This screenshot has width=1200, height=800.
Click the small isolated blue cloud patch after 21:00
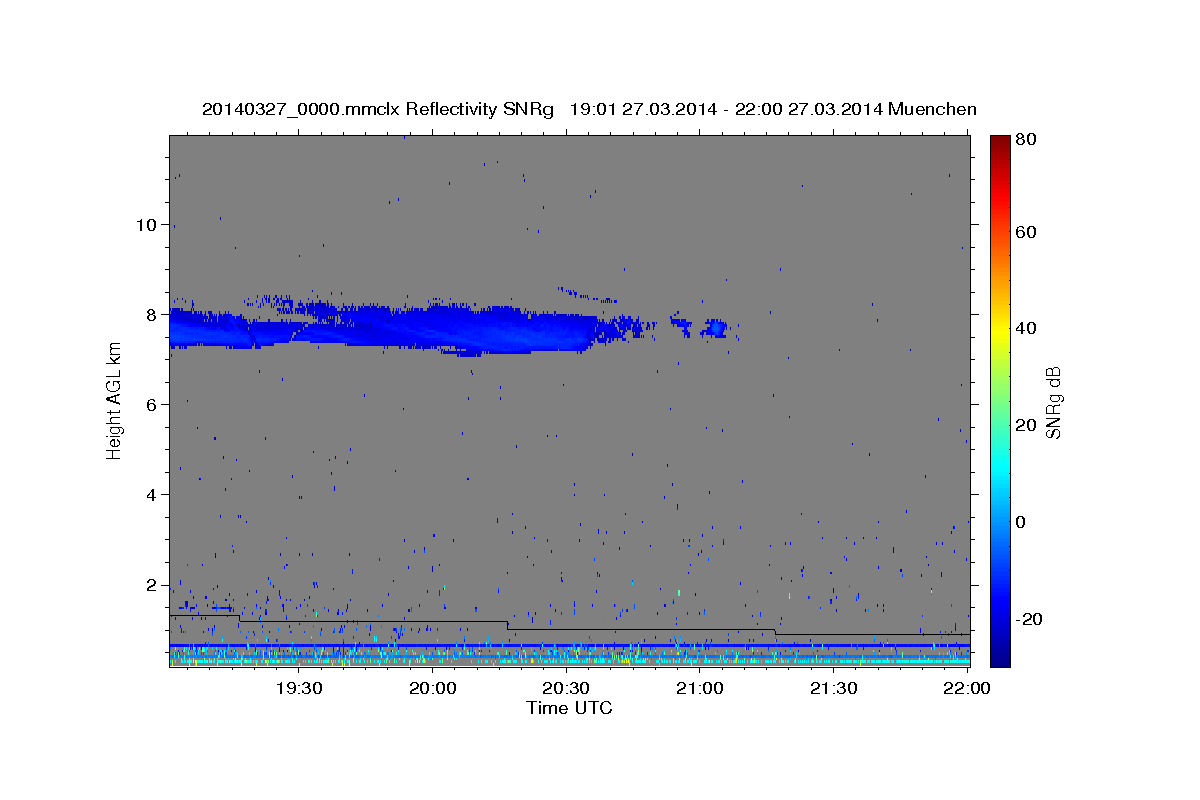[x=716, y=328]
